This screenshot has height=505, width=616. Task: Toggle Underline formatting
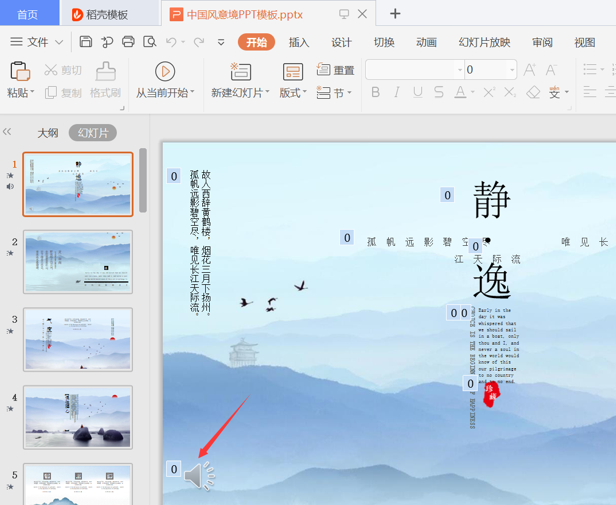pyautogui.click(x=418, y=92)
